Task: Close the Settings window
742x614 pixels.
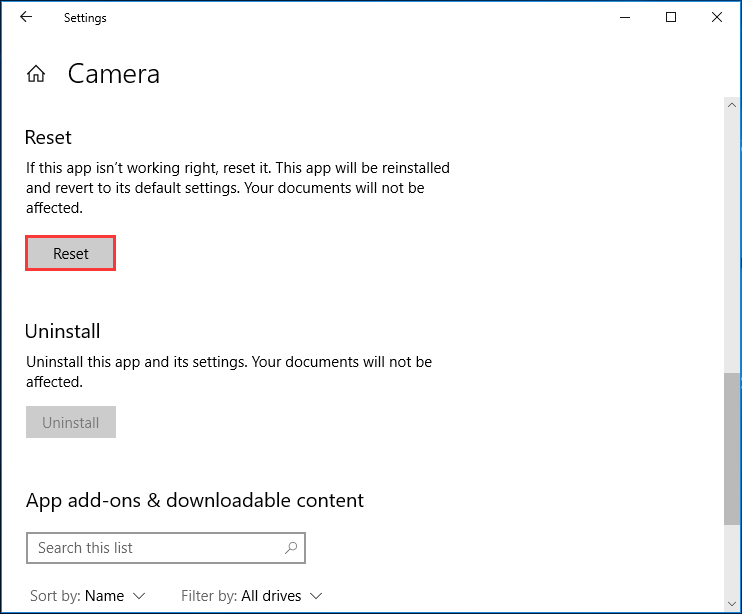Action: [x=717, y=18]
